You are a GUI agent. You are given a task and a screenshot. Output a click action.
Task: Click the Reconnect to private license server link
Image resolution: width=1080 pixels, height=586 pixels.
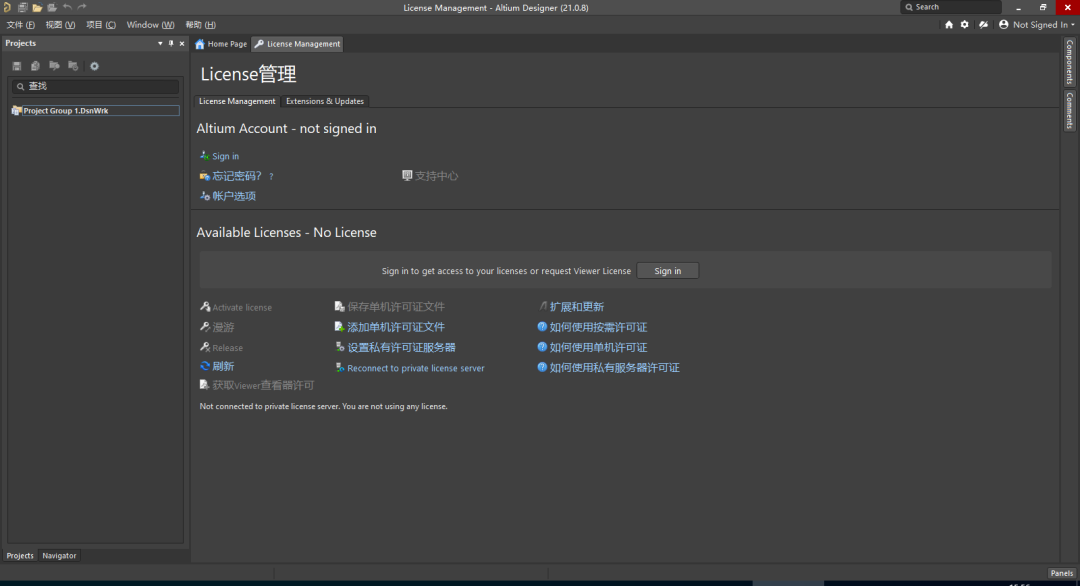pos(416,367)
